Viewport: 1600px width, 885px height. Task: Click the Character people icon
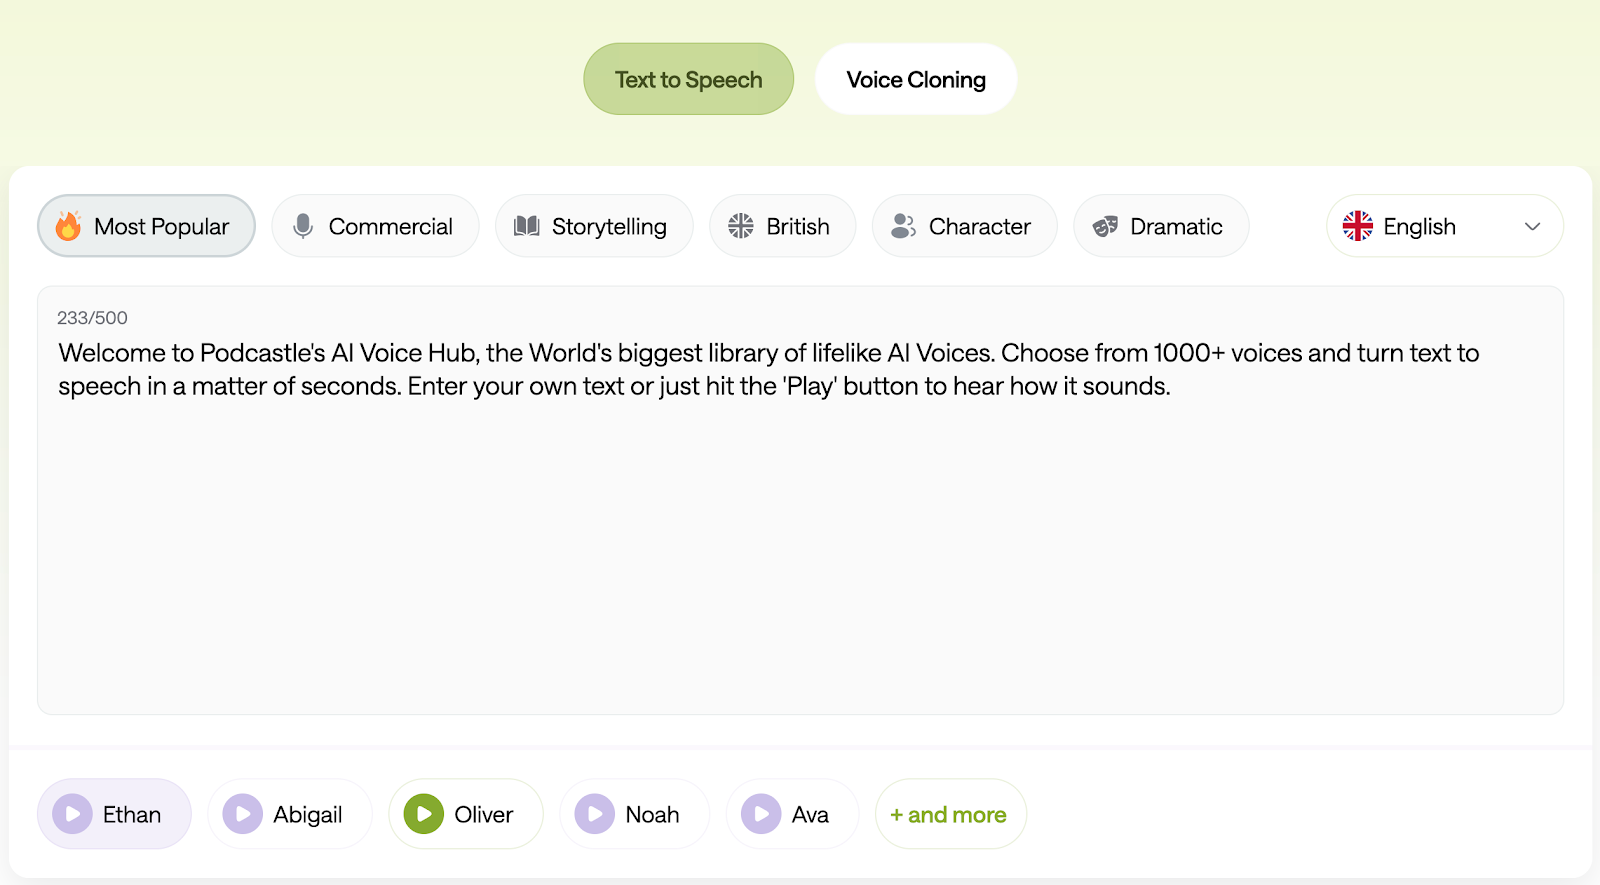coord(903,226)
